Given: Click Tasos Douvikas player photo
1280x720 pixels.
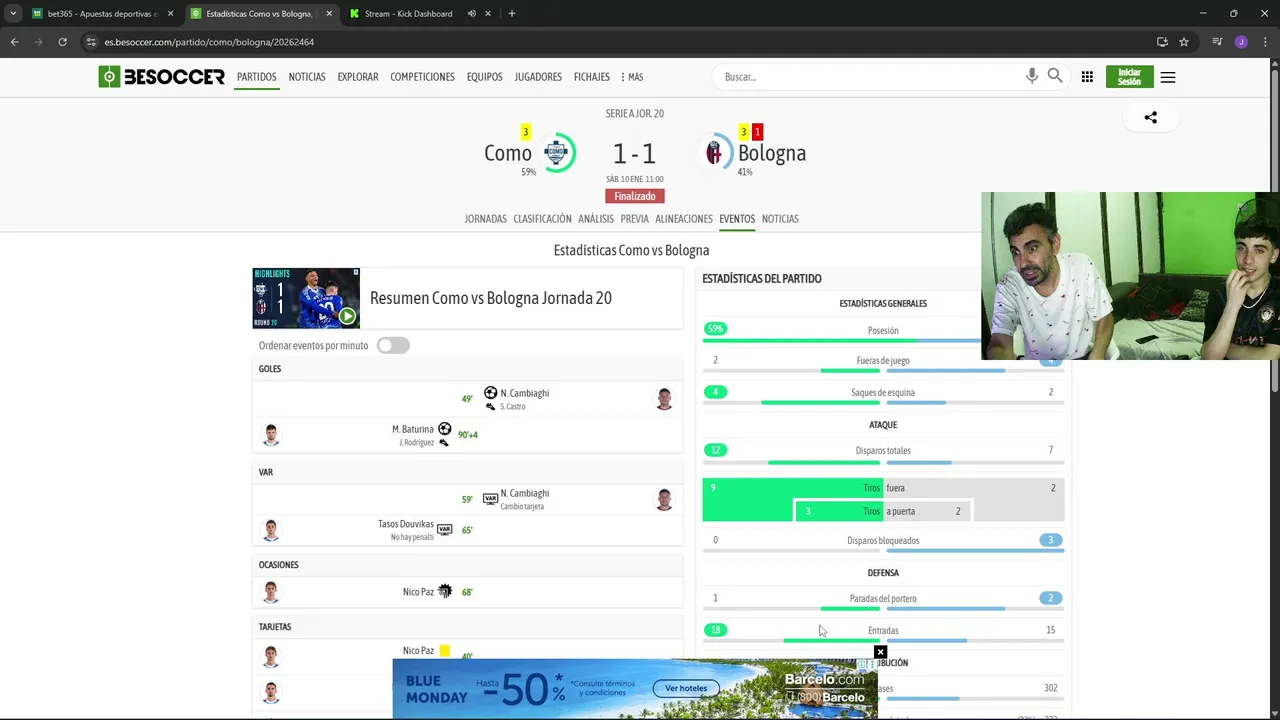Looking at the screenshot, I should pyautogui.click(x=271, y=530).
